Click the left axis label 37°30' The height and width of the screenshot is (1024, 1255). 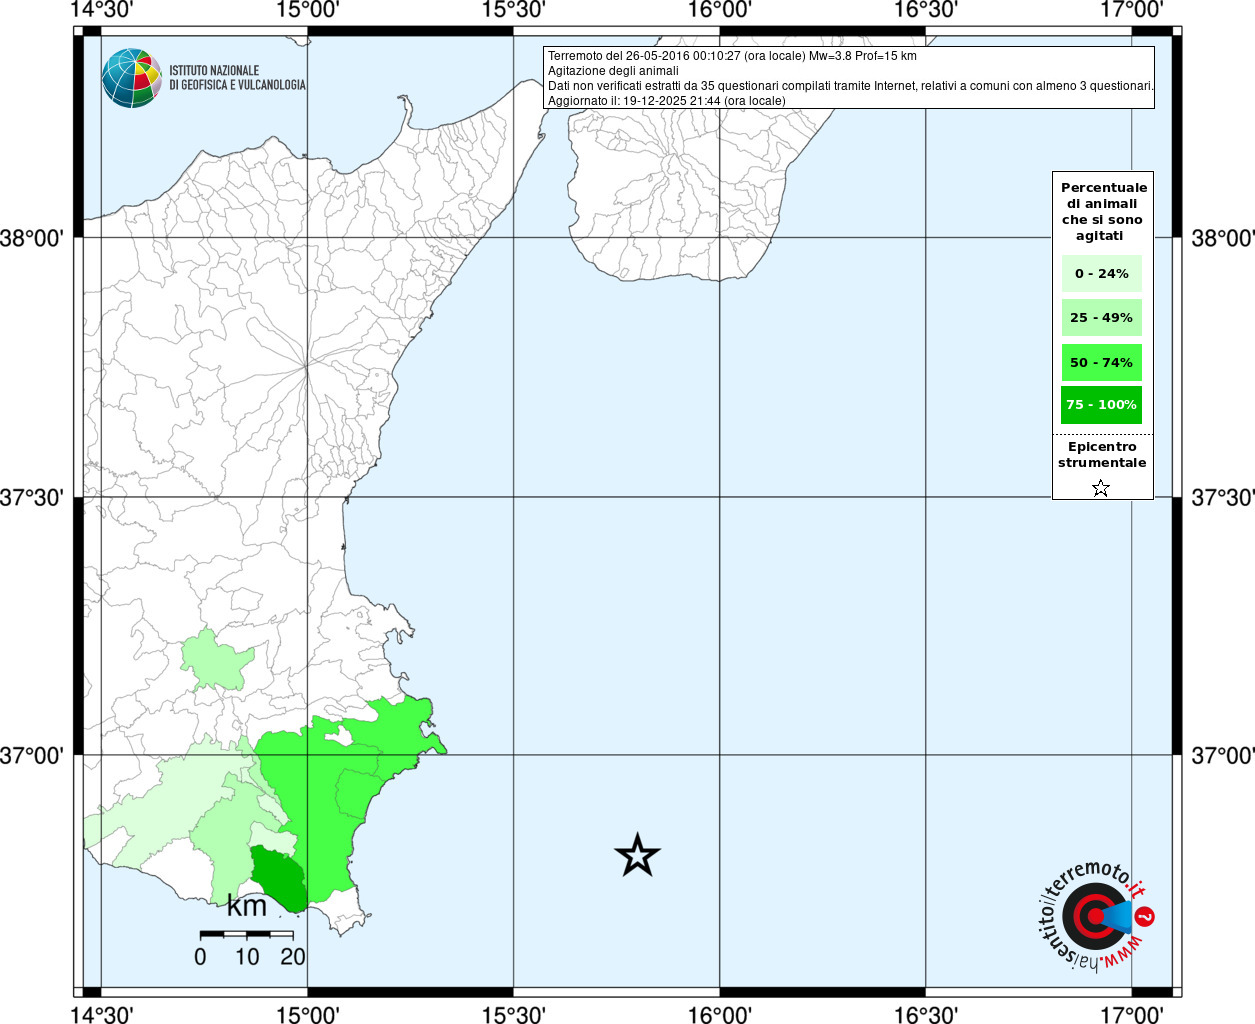click(x=32, y=498)
